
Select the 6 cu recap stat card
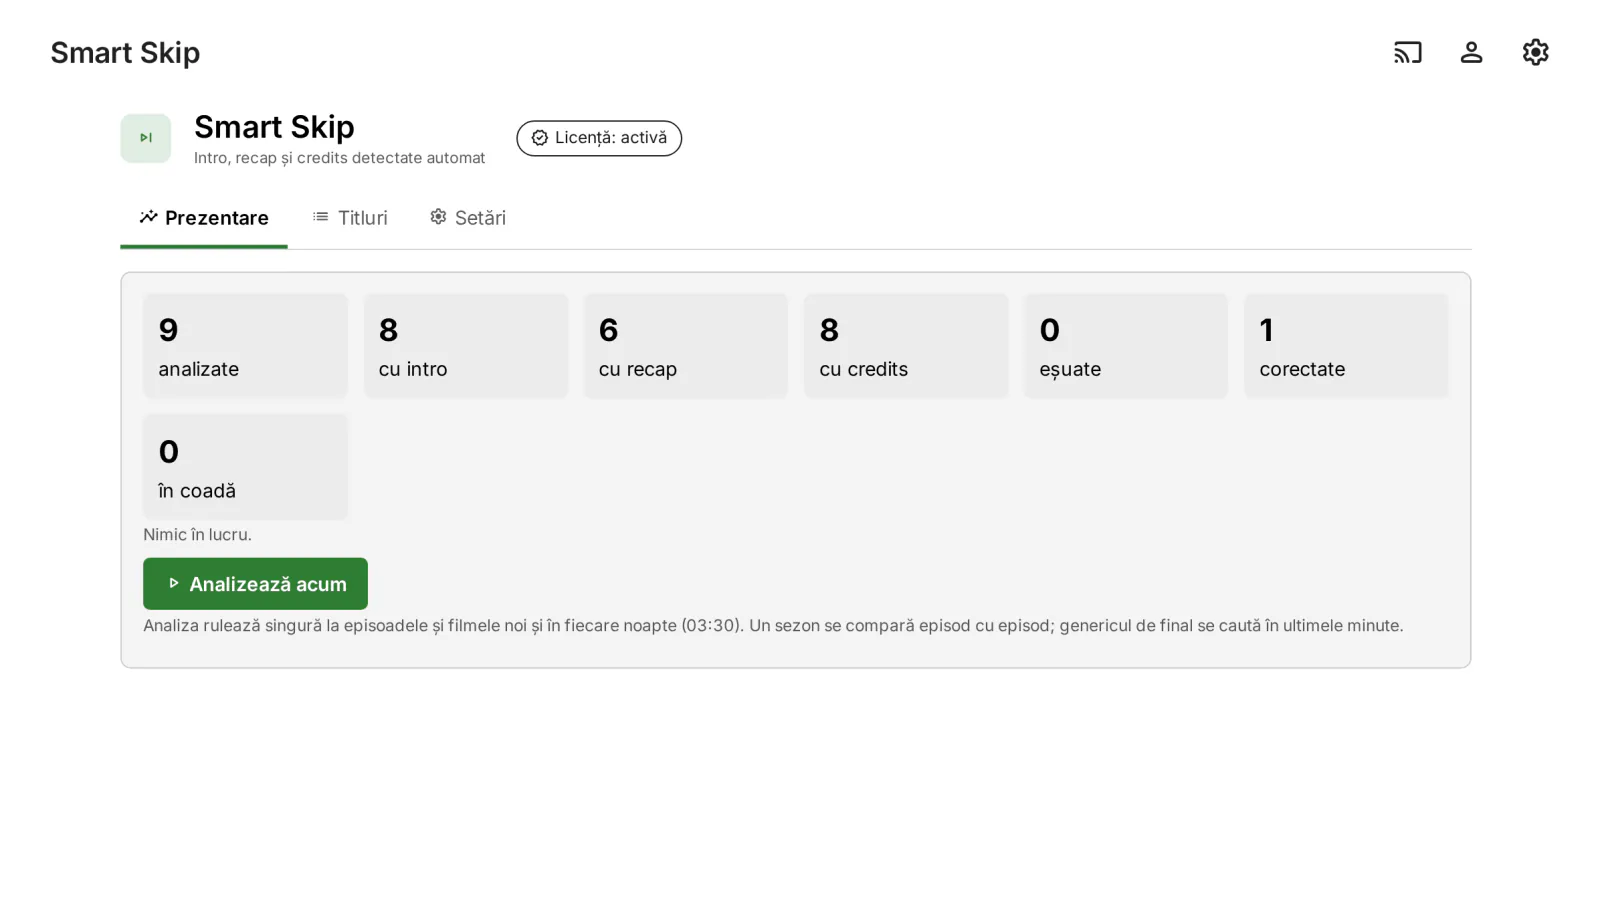coord(686,346)
